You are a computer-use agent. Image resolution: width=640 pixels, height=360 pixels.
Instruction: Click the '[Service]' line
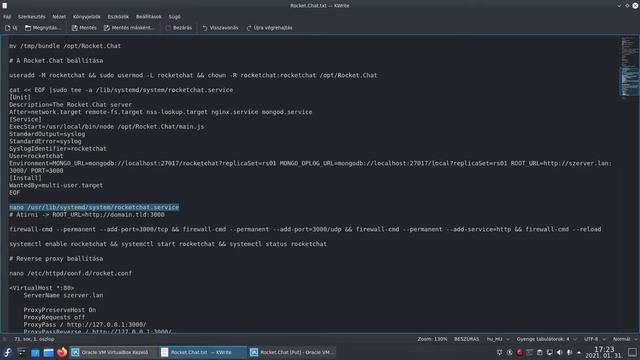[25, 120]
